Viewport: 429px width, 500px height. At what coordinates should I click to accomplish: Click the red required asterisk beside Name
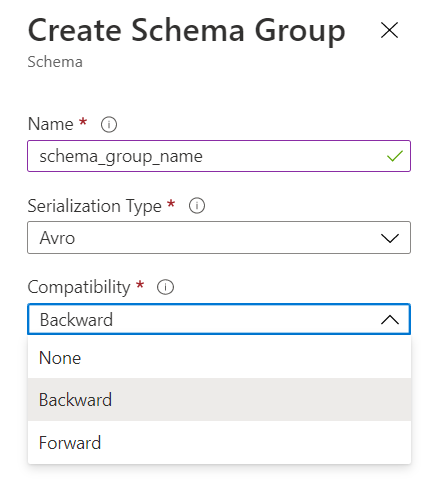click(83, 122)
